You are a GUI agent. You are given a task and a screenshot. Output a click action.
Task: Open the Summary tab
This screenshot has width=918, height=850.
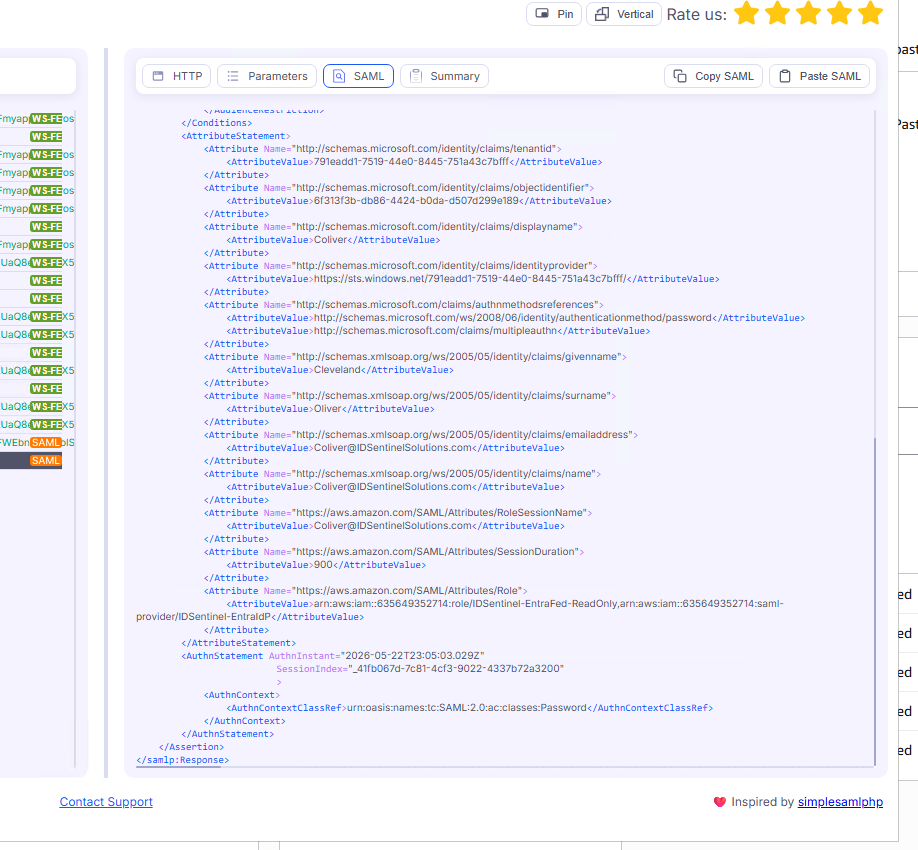444,76
